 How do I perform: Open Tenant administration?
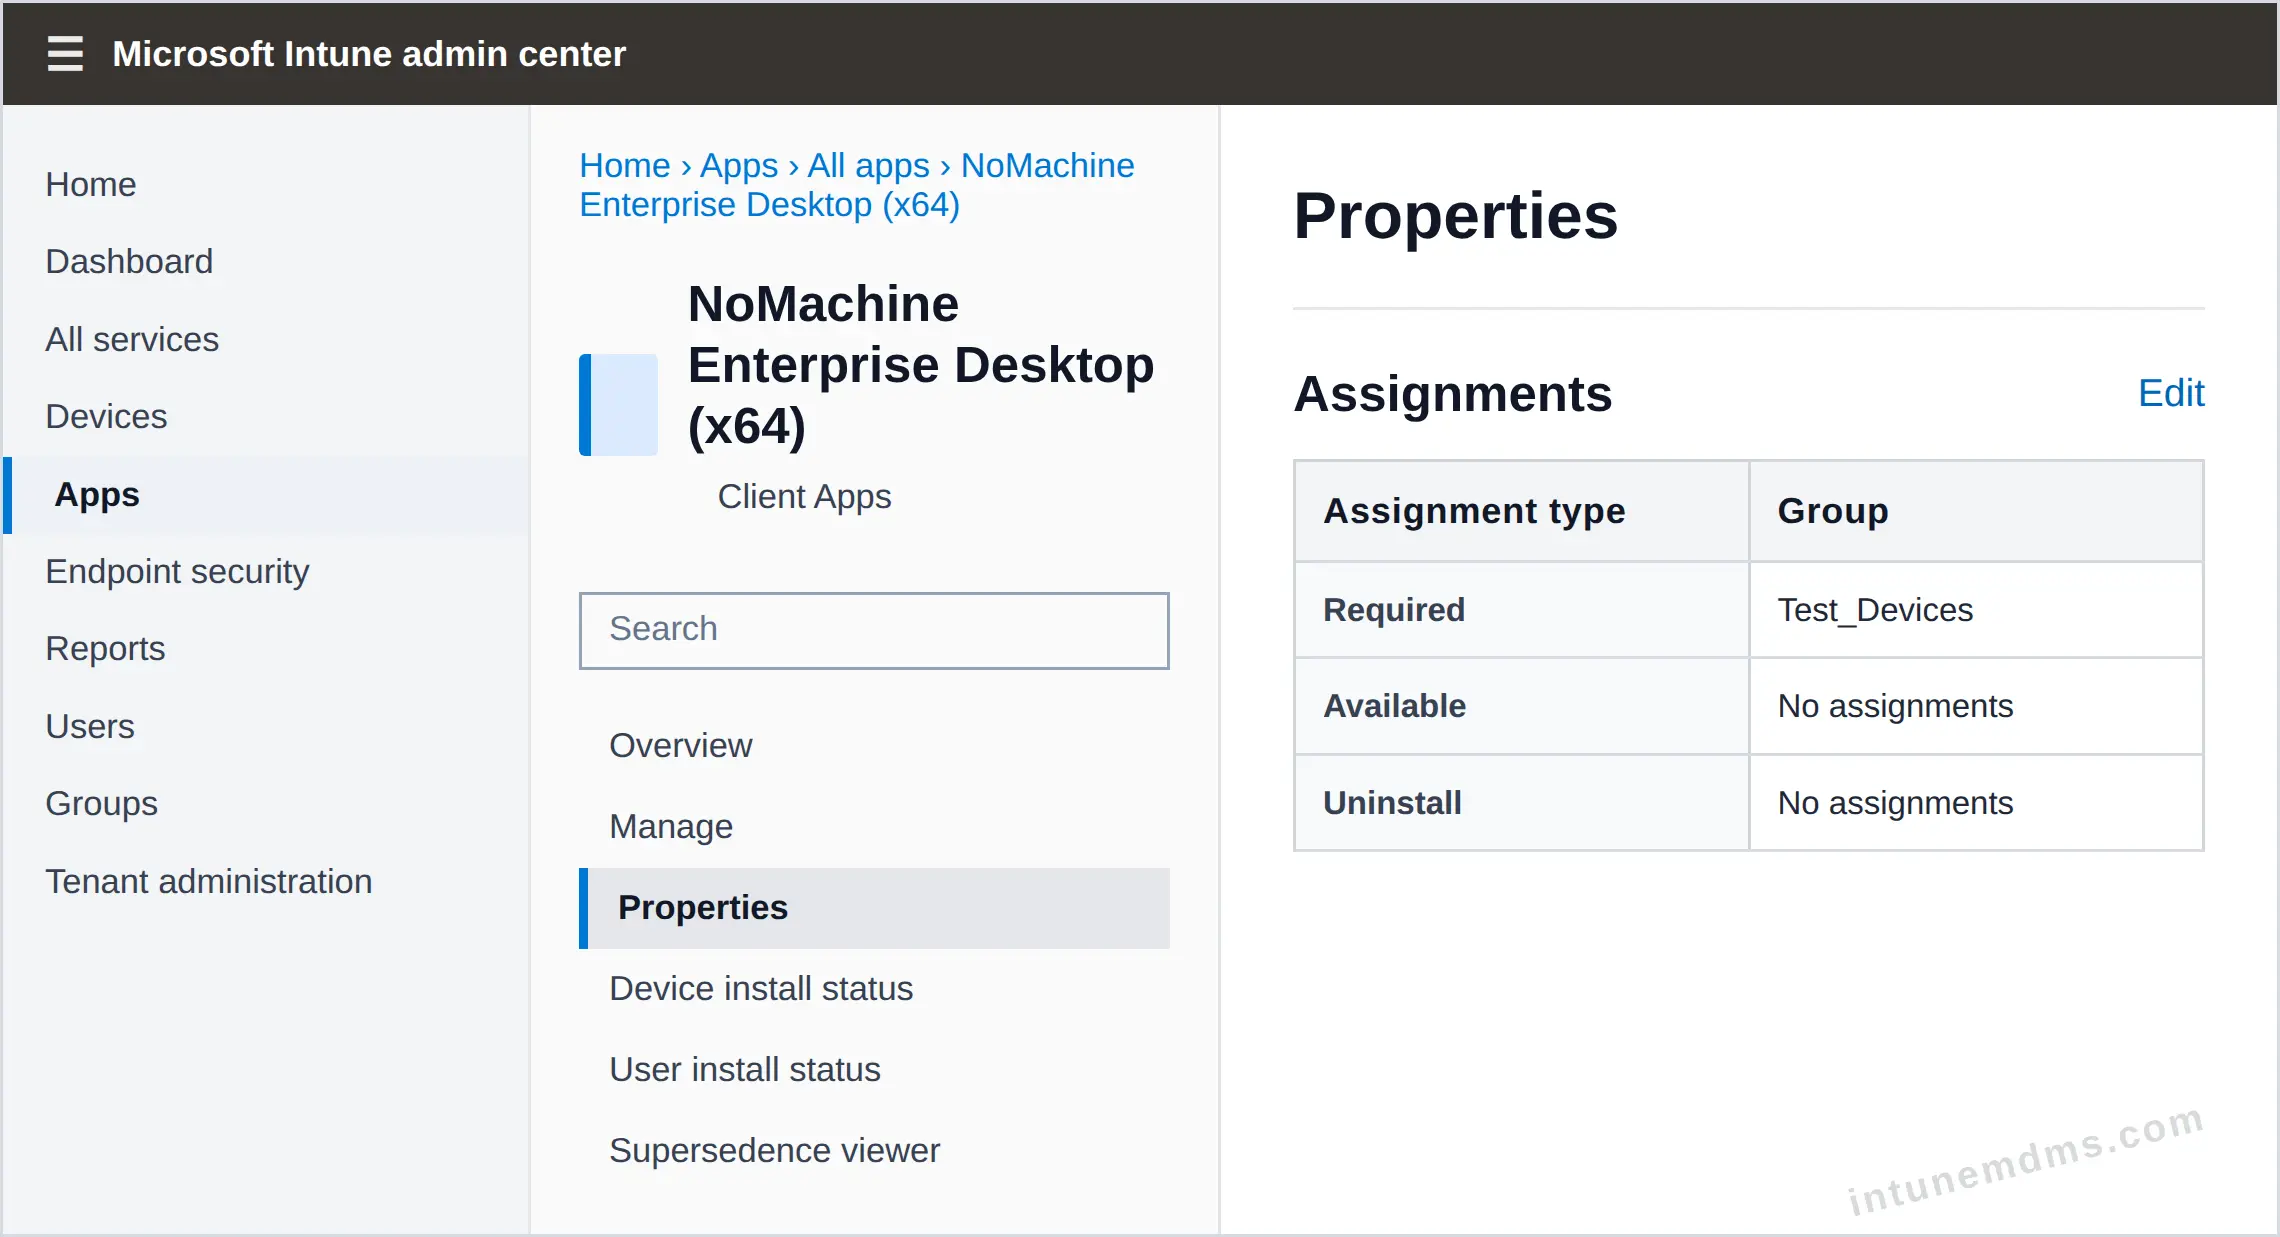[209, 881]
